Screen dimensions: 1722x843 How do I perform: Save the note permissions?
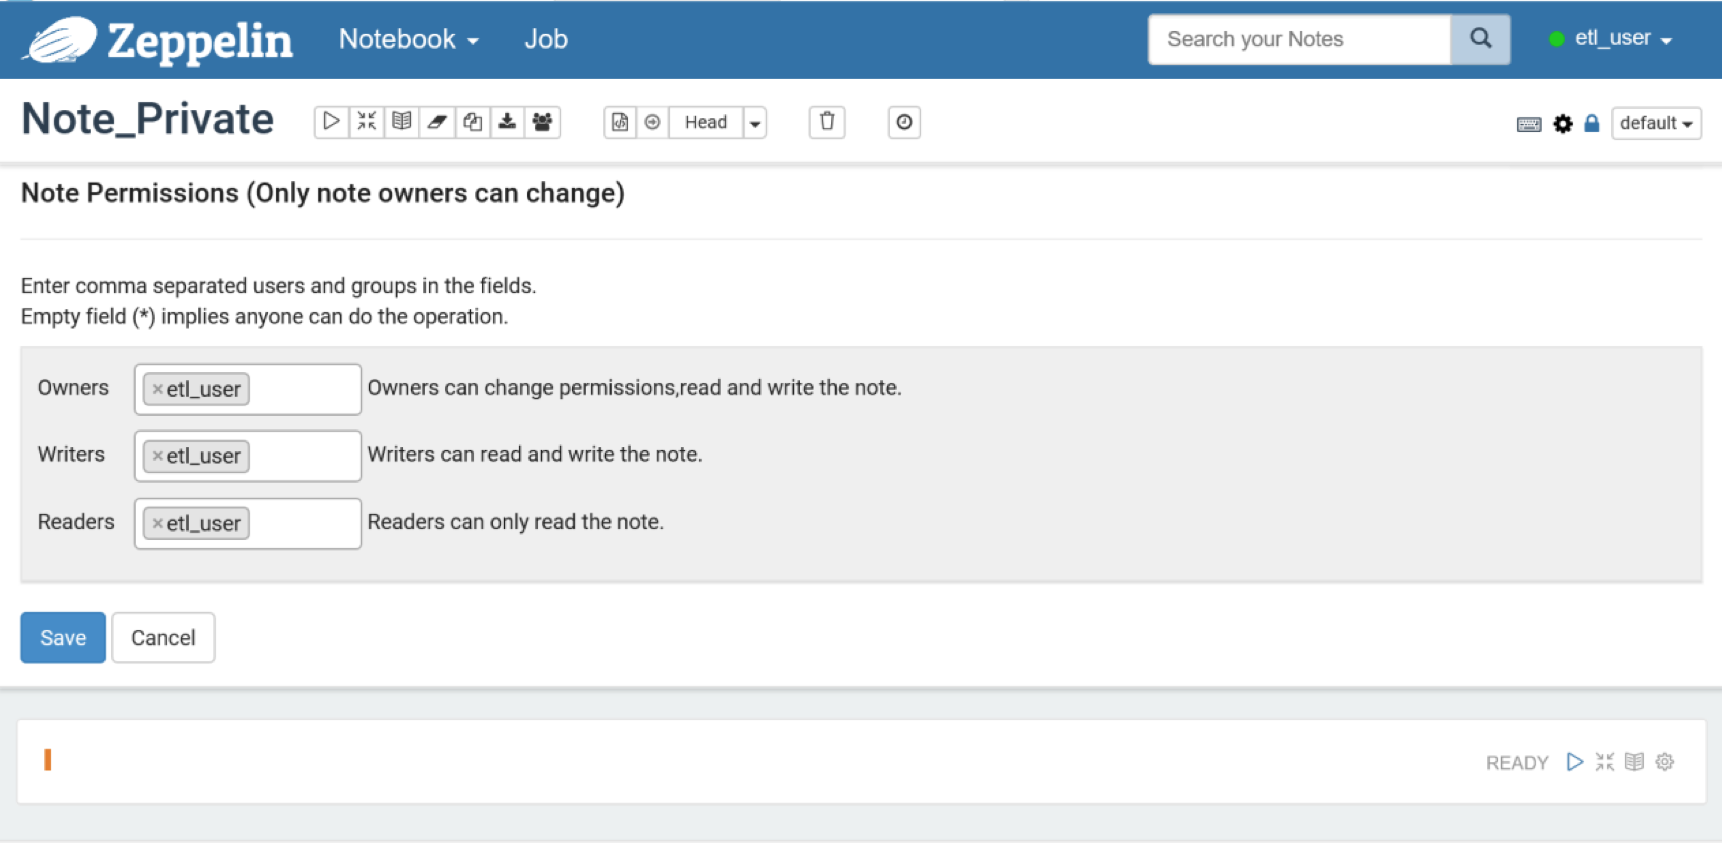tap(63, 638)
